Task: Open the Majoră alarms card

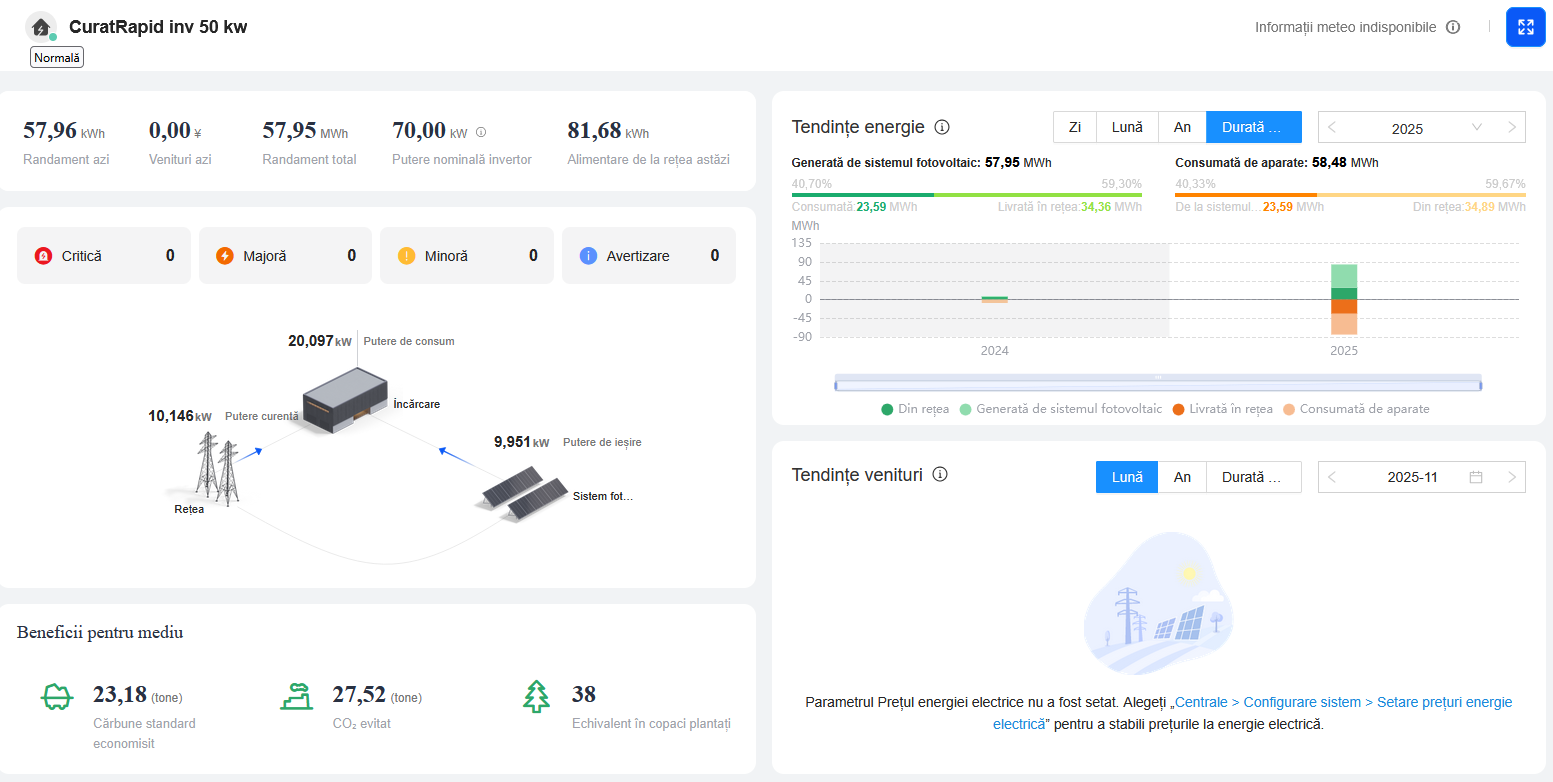Action: coord(285,256)
